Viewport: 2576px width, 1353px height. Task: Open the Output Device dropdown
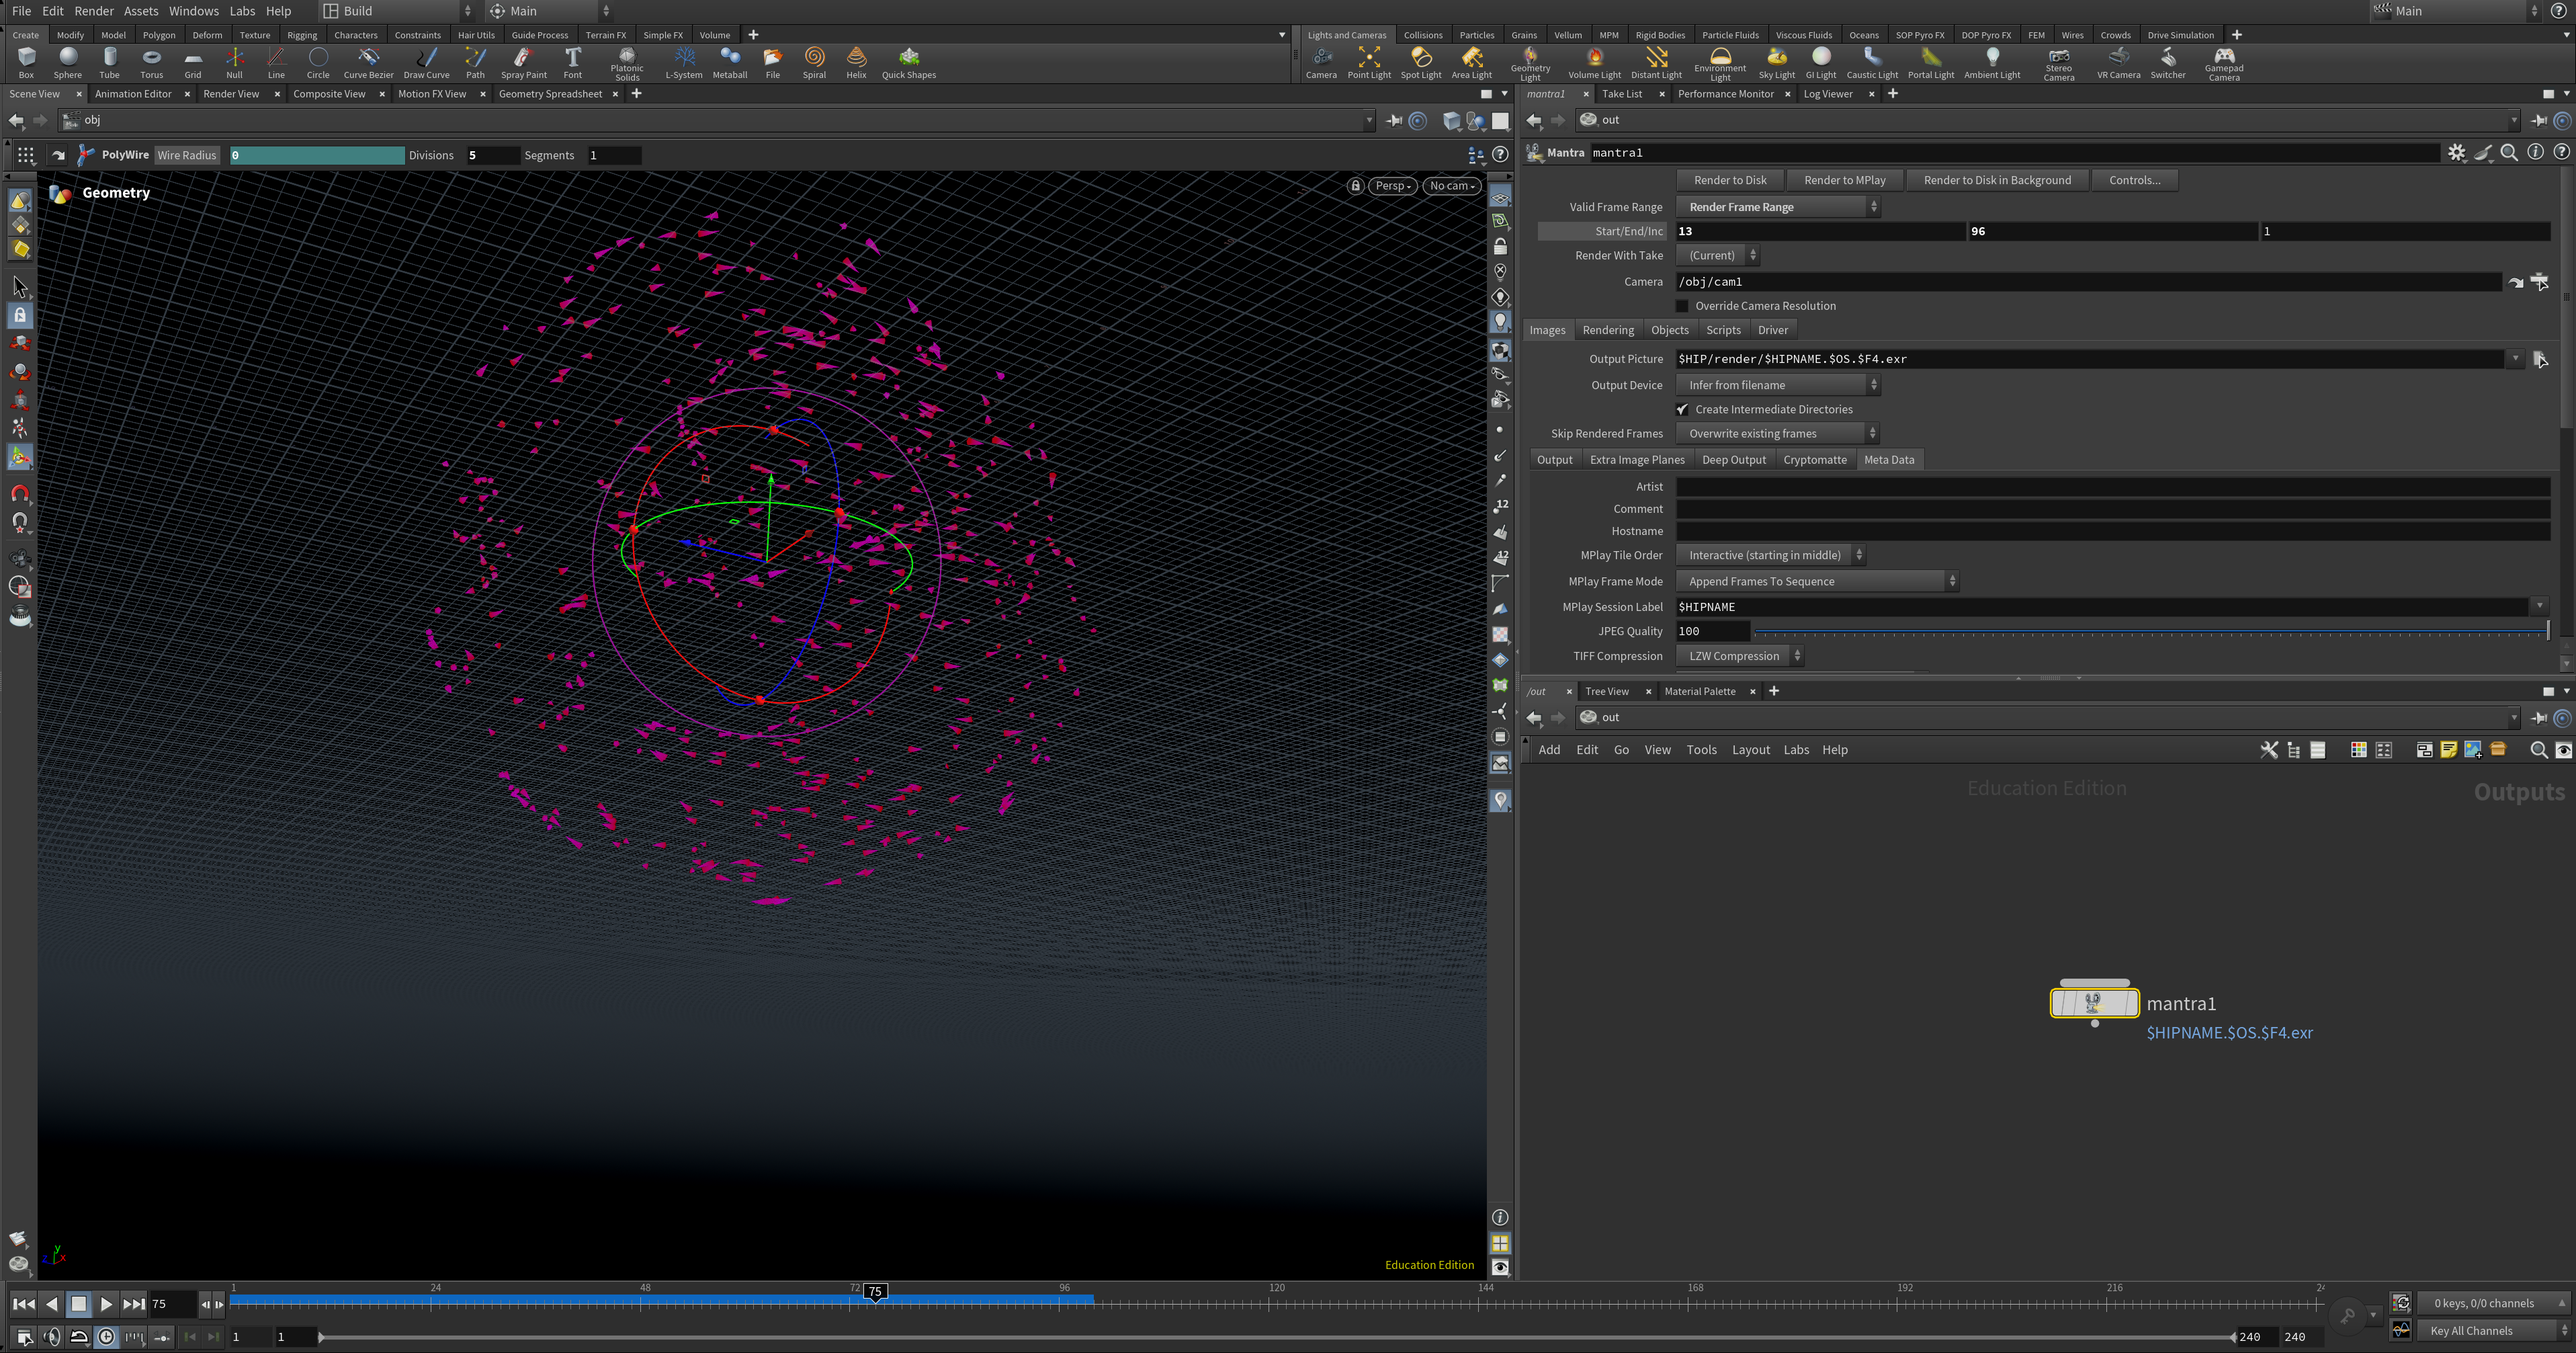tap(1778, 385)
